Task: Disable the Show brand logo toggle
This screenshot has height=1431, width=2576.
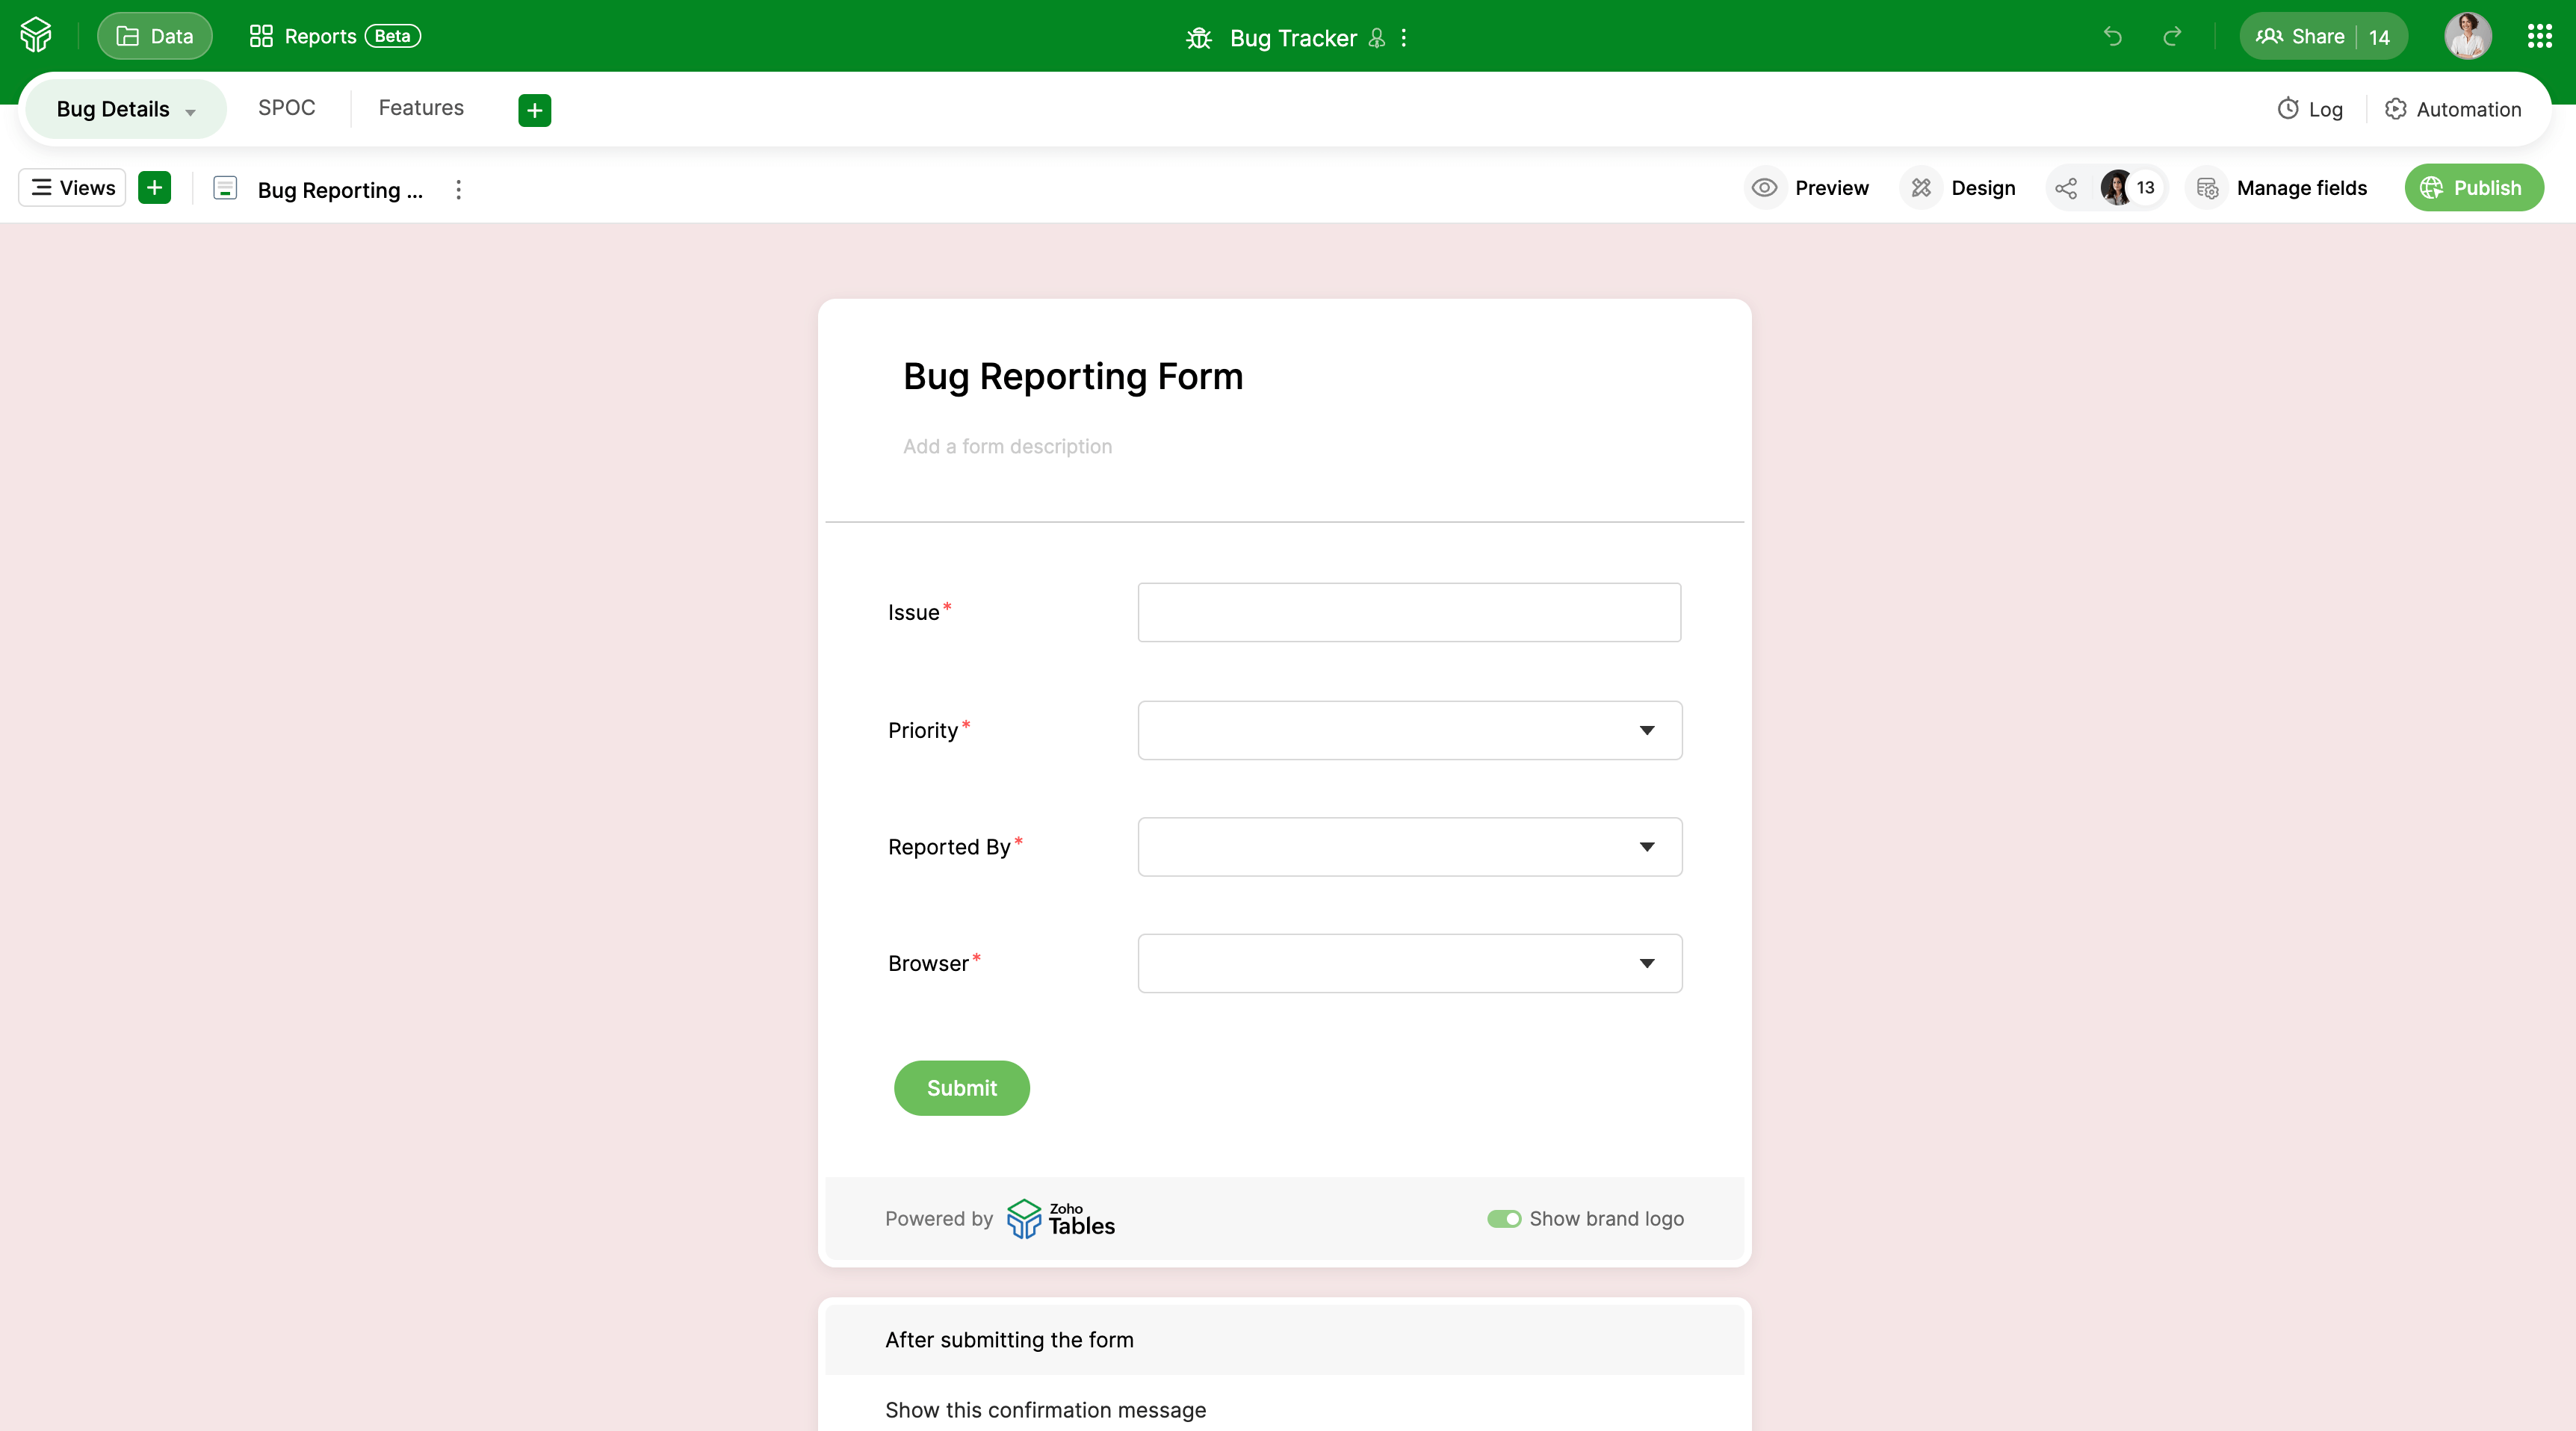Action: [x=1504, y=1219]
